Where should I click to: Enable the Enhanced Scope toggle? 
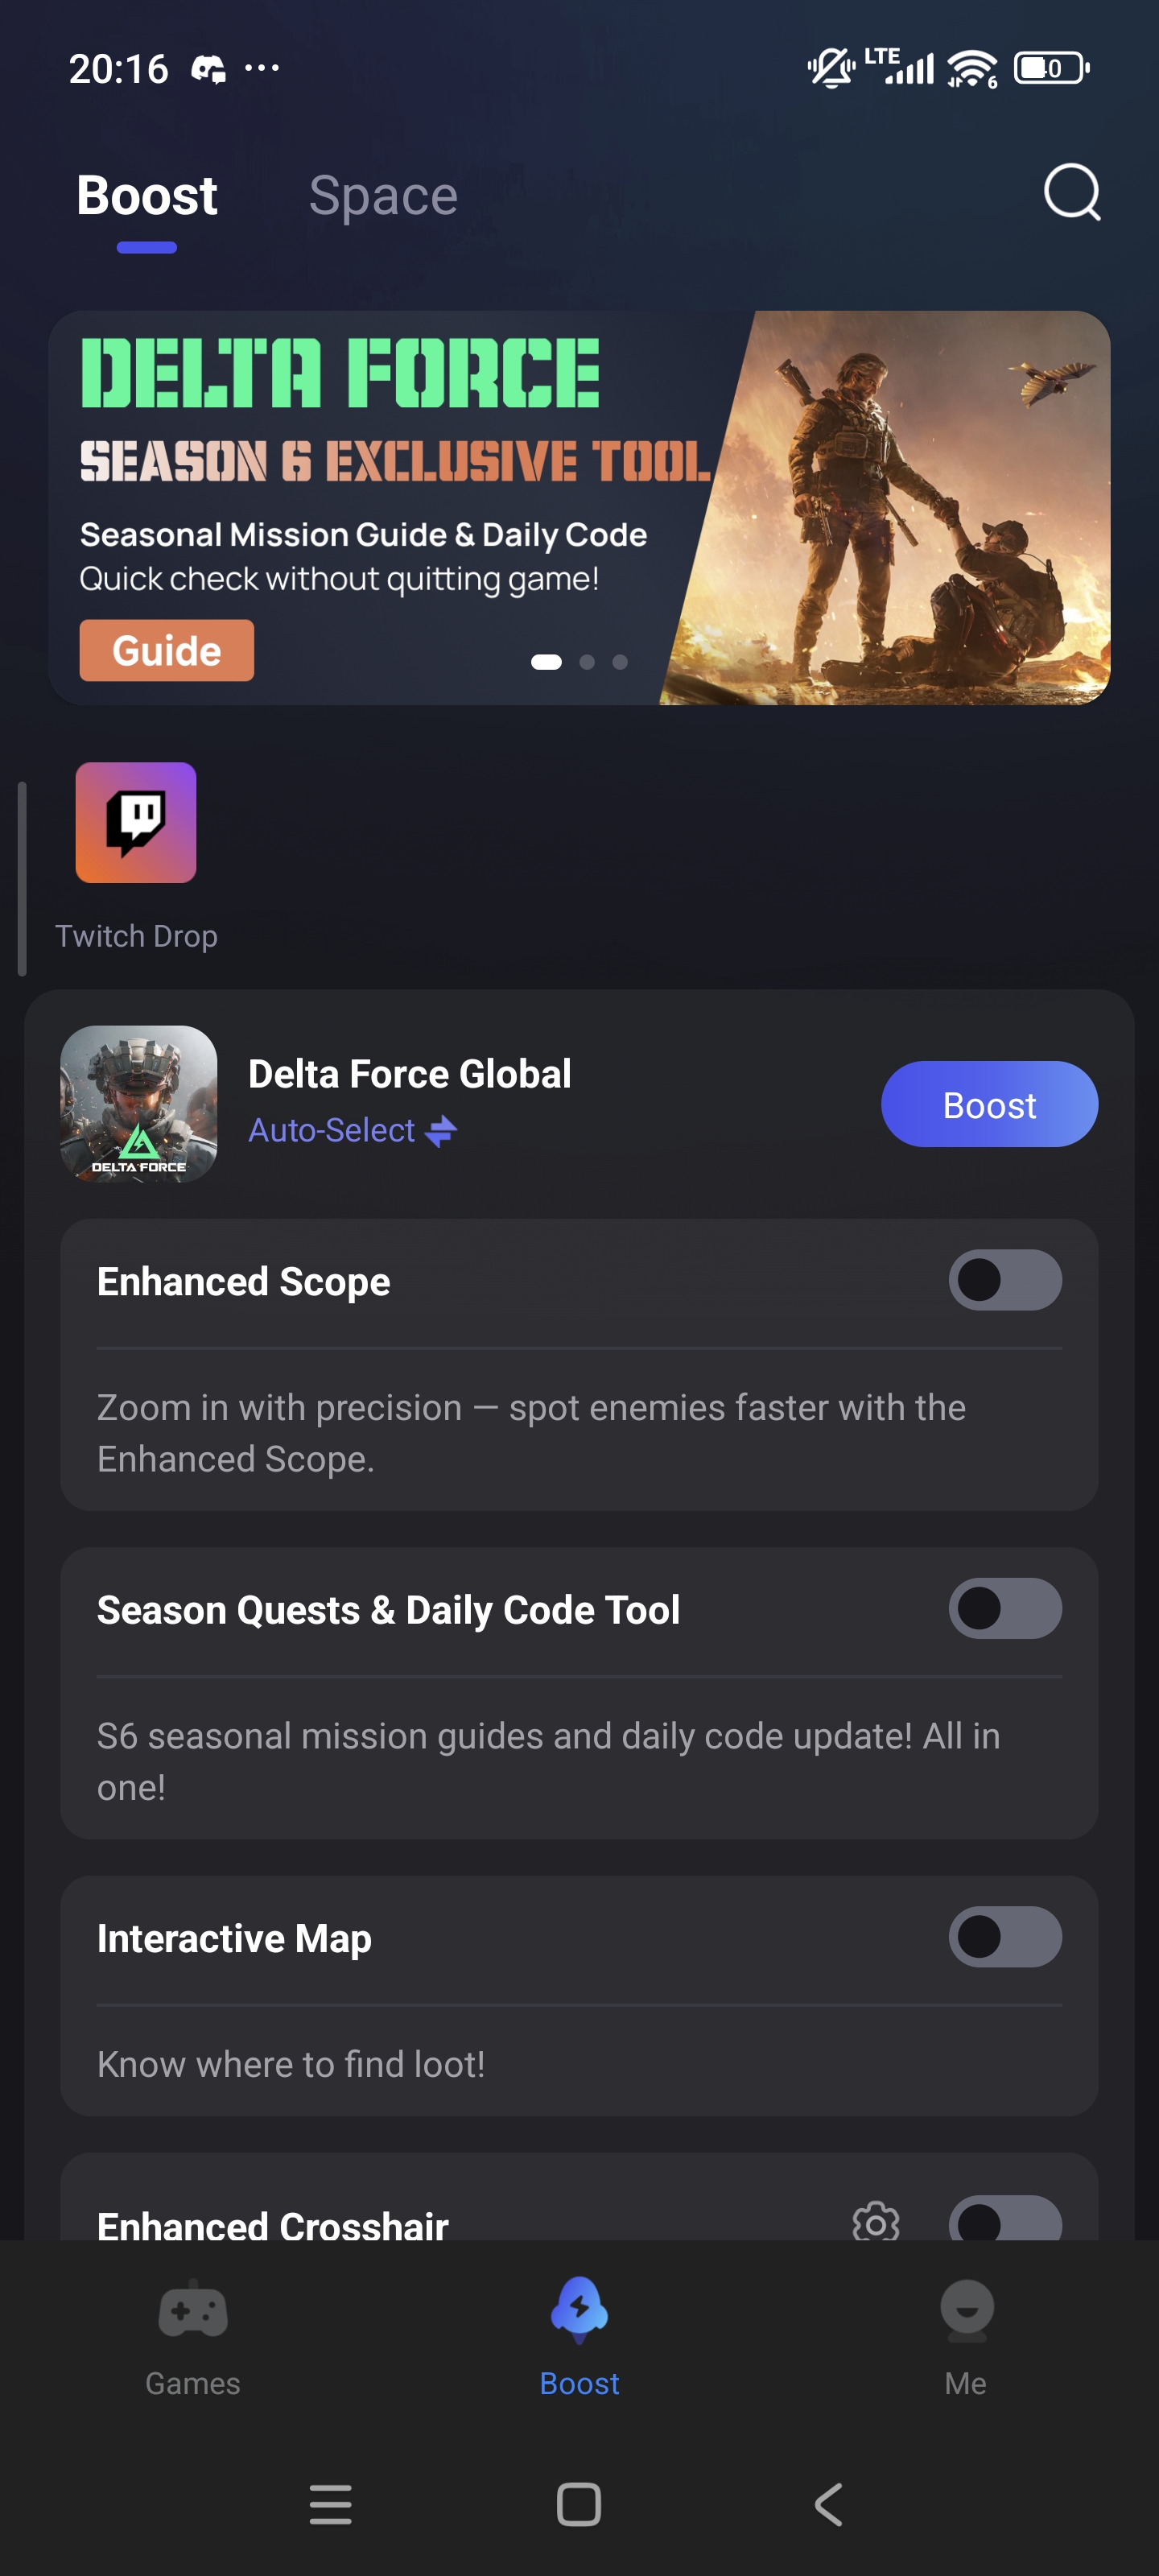(1004, 1280)
